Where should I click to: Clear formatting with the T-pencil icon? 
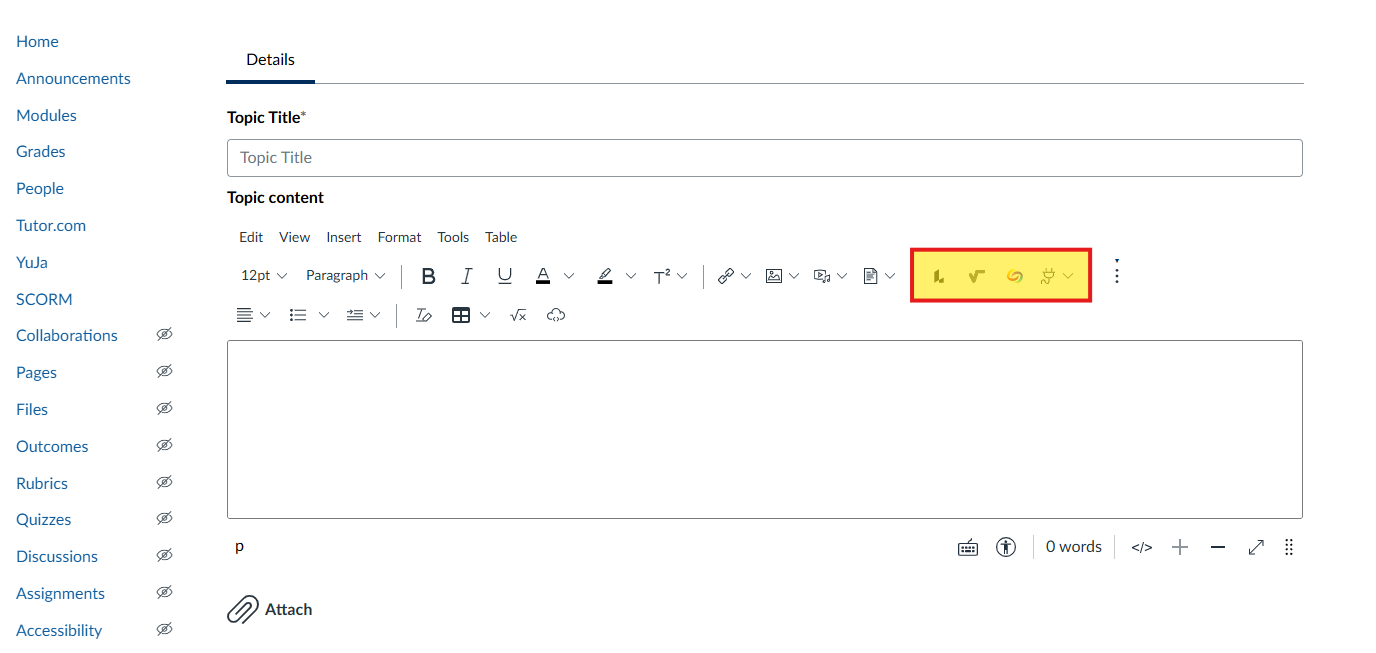tap(423, 314)
